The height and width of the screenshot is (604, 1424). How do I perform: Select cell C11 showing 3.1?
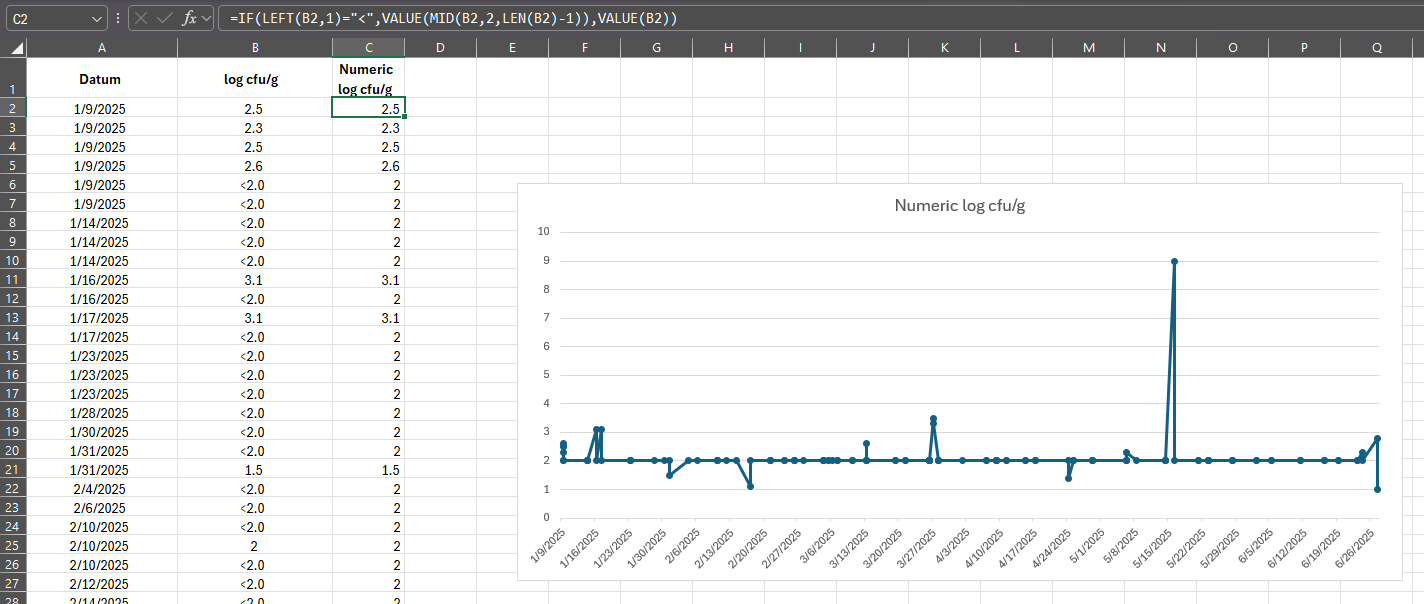368,280
